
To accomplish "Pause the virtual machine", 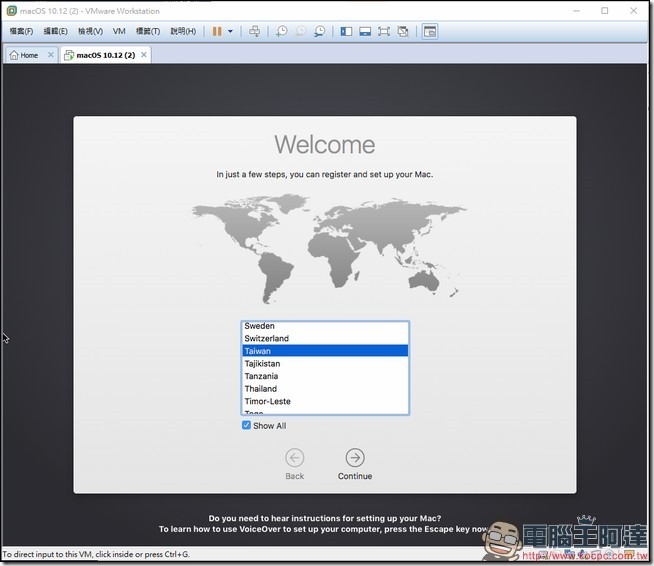I will coord(217,31).
